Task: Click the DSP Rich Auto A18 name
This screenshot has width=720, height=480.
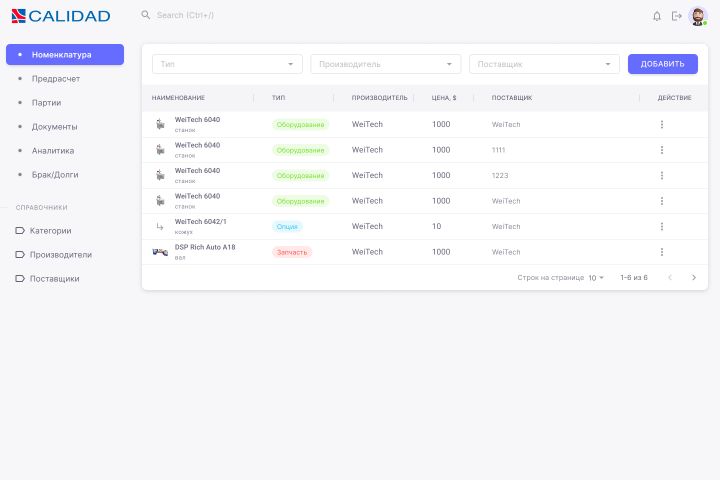Action: click(205, 247)
